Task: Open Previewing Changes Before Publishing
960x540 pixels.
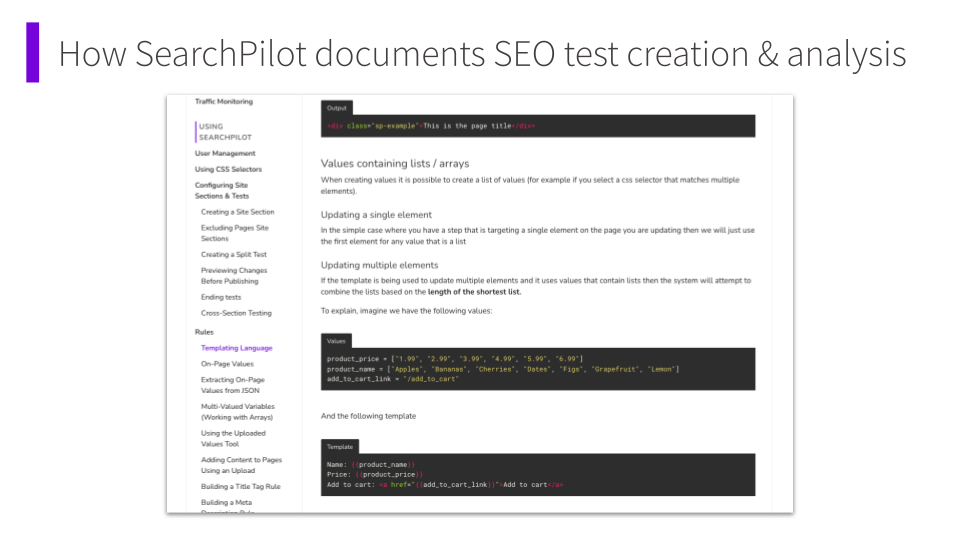Action: 234,276
